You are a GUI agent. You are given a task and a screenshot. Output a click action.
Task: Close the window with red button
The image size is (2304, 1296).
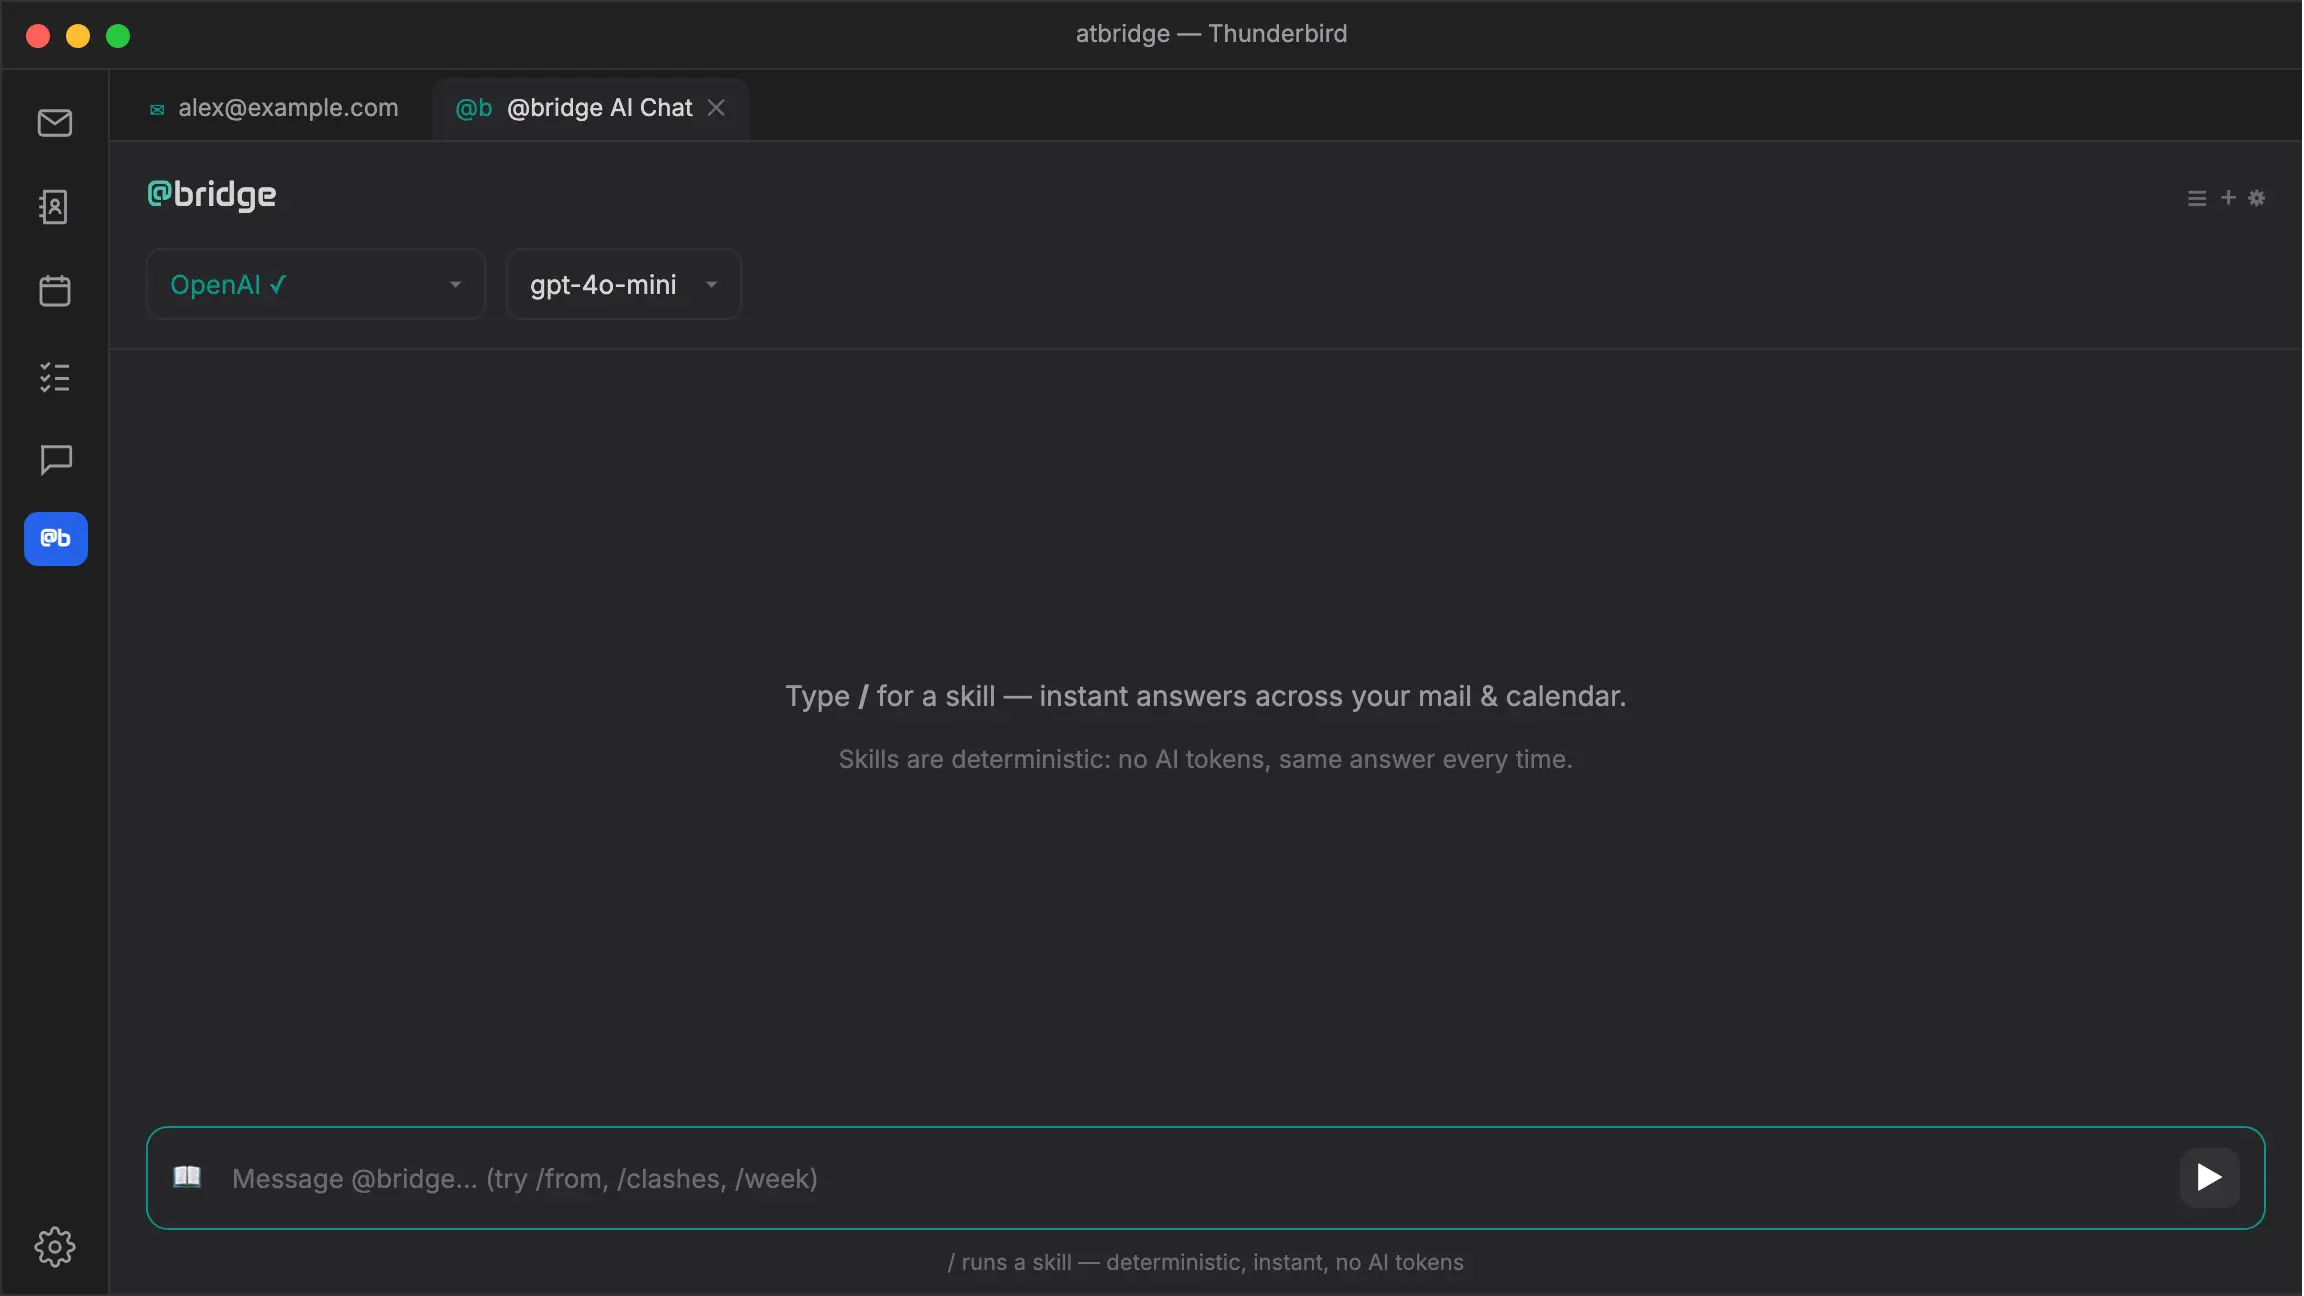click(38, 36)
